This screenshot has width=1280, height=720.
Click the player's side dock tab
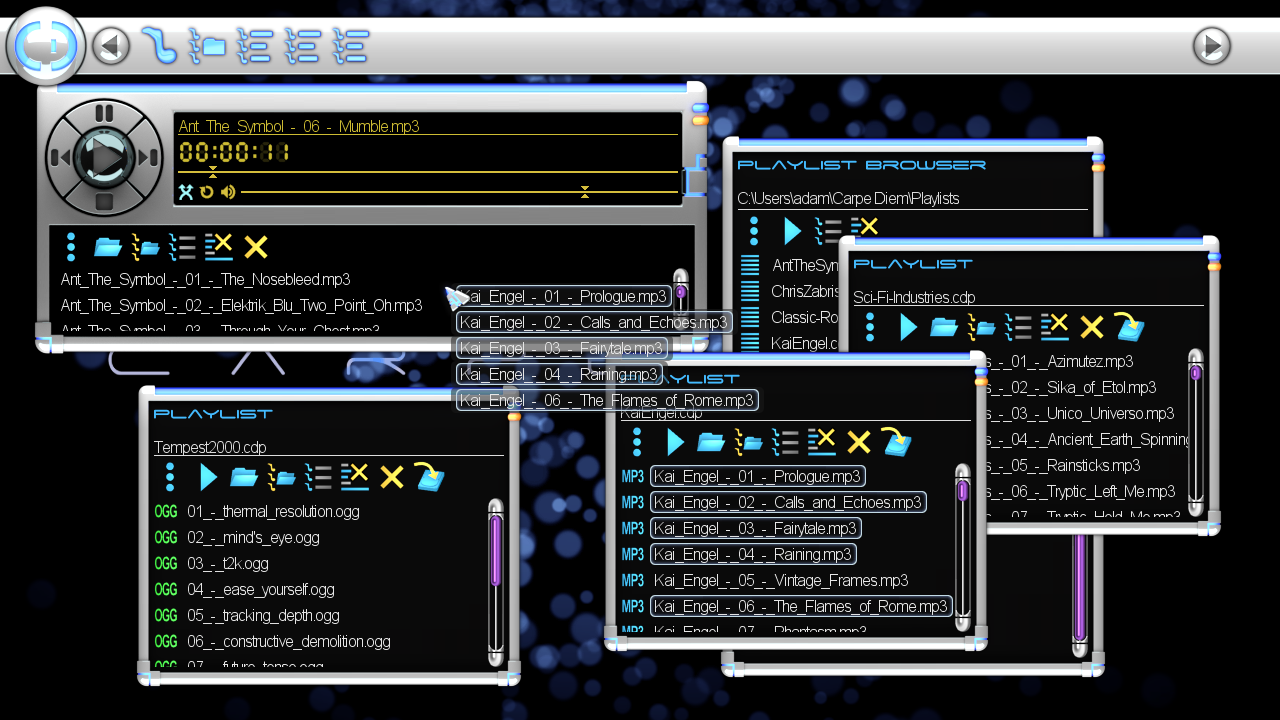coord(694,177)
